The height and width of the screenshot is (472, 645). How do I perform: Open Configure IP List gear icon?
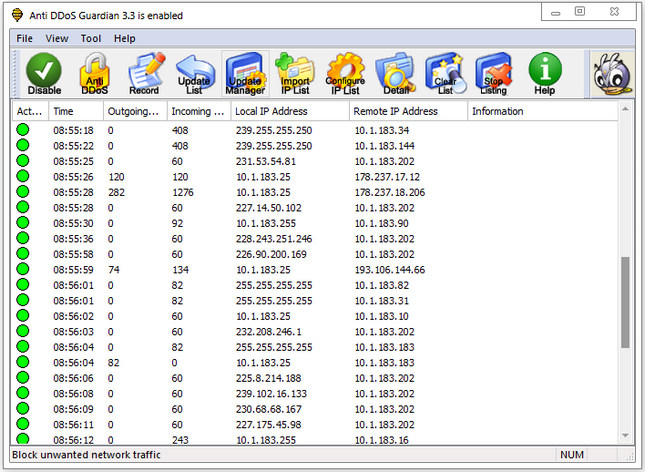click(346, 74)
